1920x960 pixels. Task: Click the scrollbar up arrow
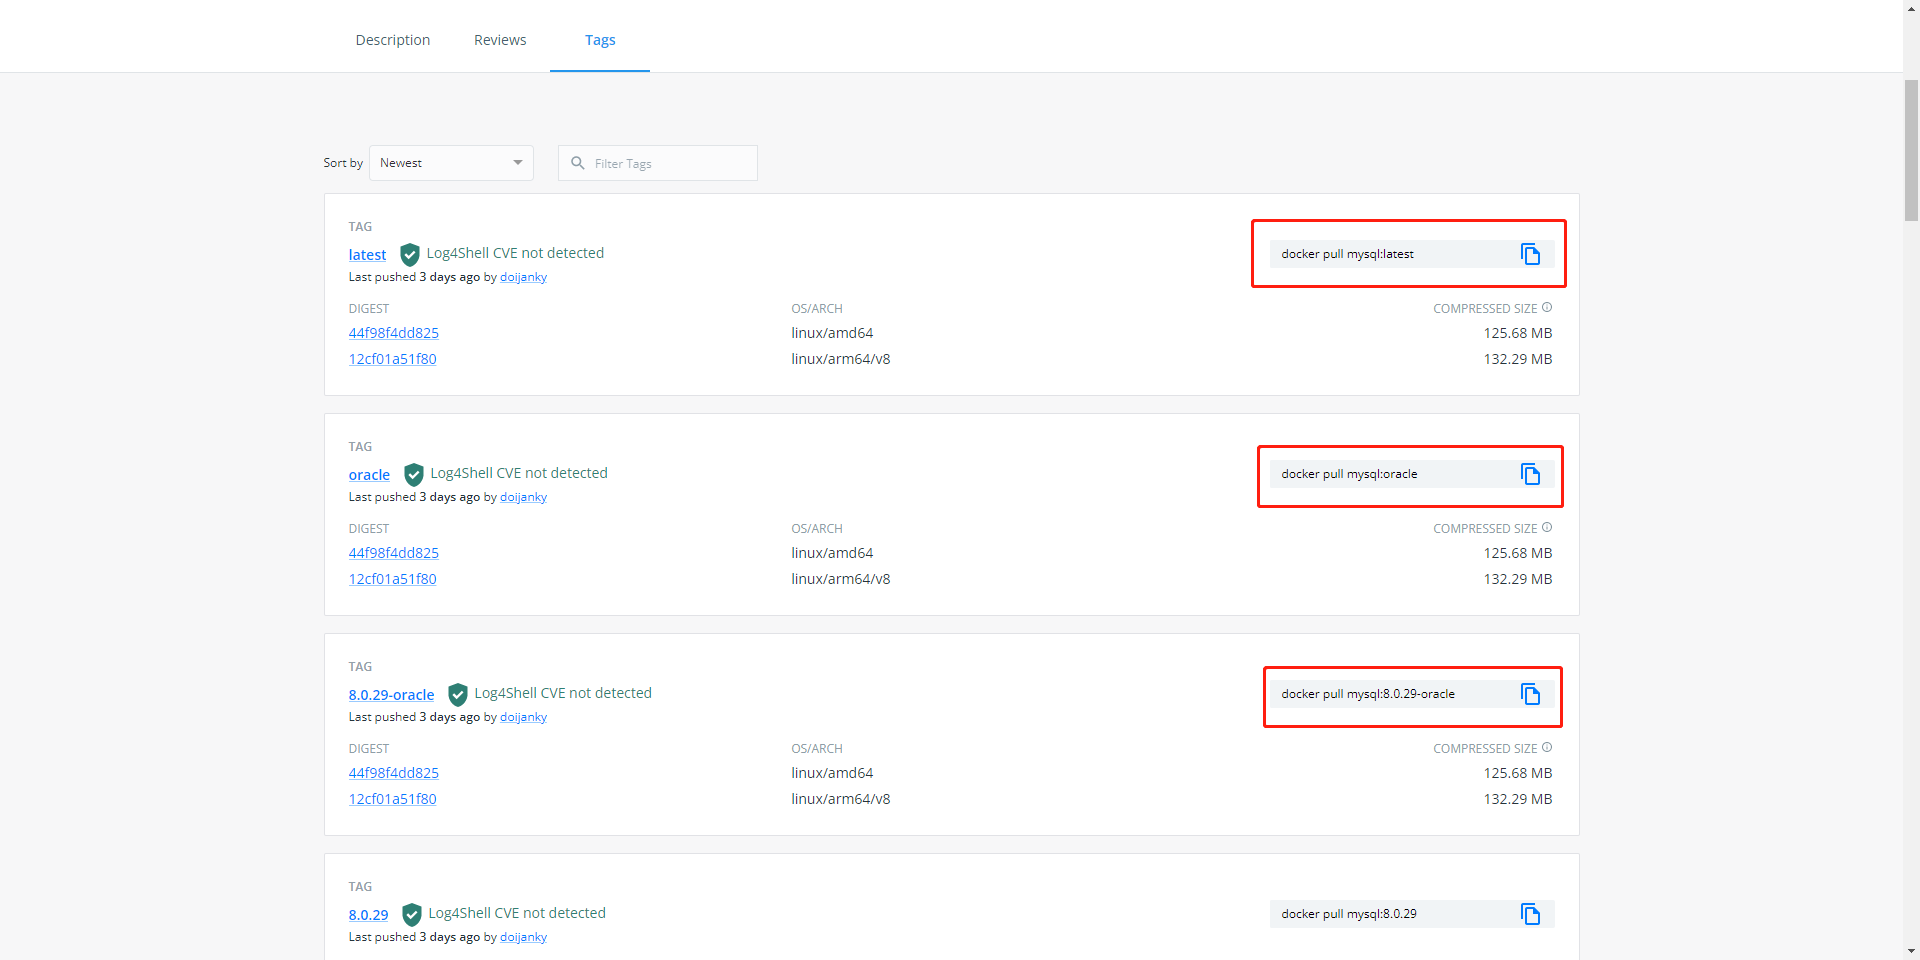point(1911,7)
